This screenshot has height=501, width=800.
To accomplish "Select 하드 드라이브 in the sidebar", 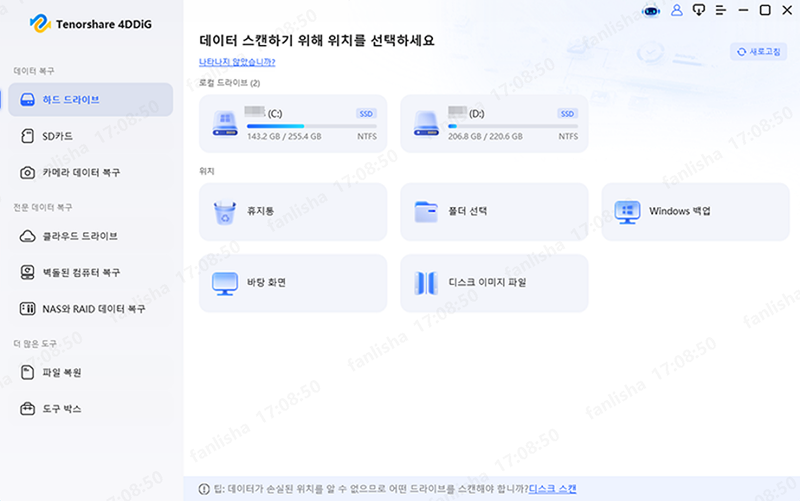I will click(x=90, y=99).
